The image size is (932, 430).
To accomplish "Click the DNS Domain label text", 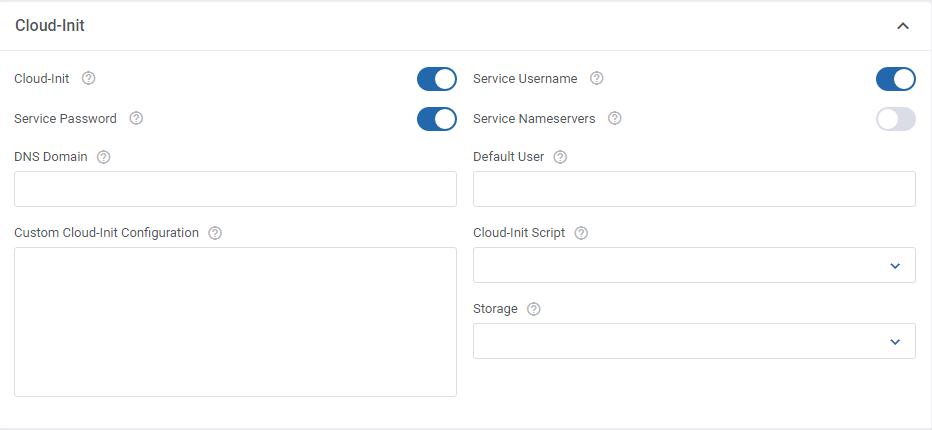I will (51, 157).
